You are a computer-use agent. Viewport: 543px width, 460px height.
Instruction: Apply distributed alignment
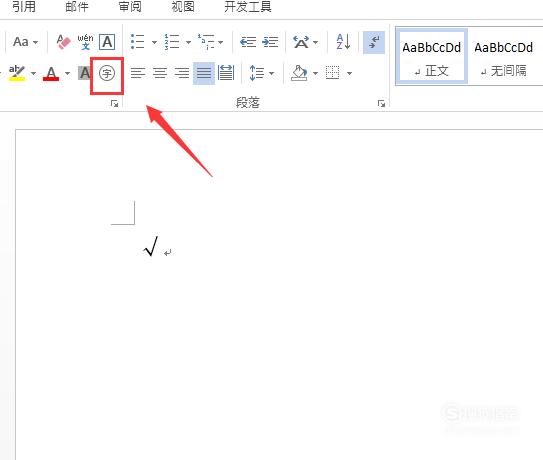(x=226, y=73)
